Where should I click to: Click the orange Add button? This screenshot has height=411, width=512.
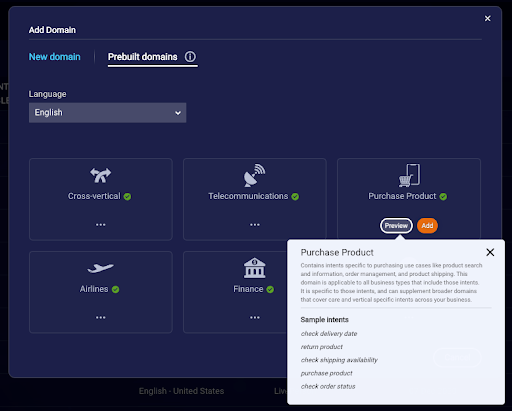(x=427, y=226)
